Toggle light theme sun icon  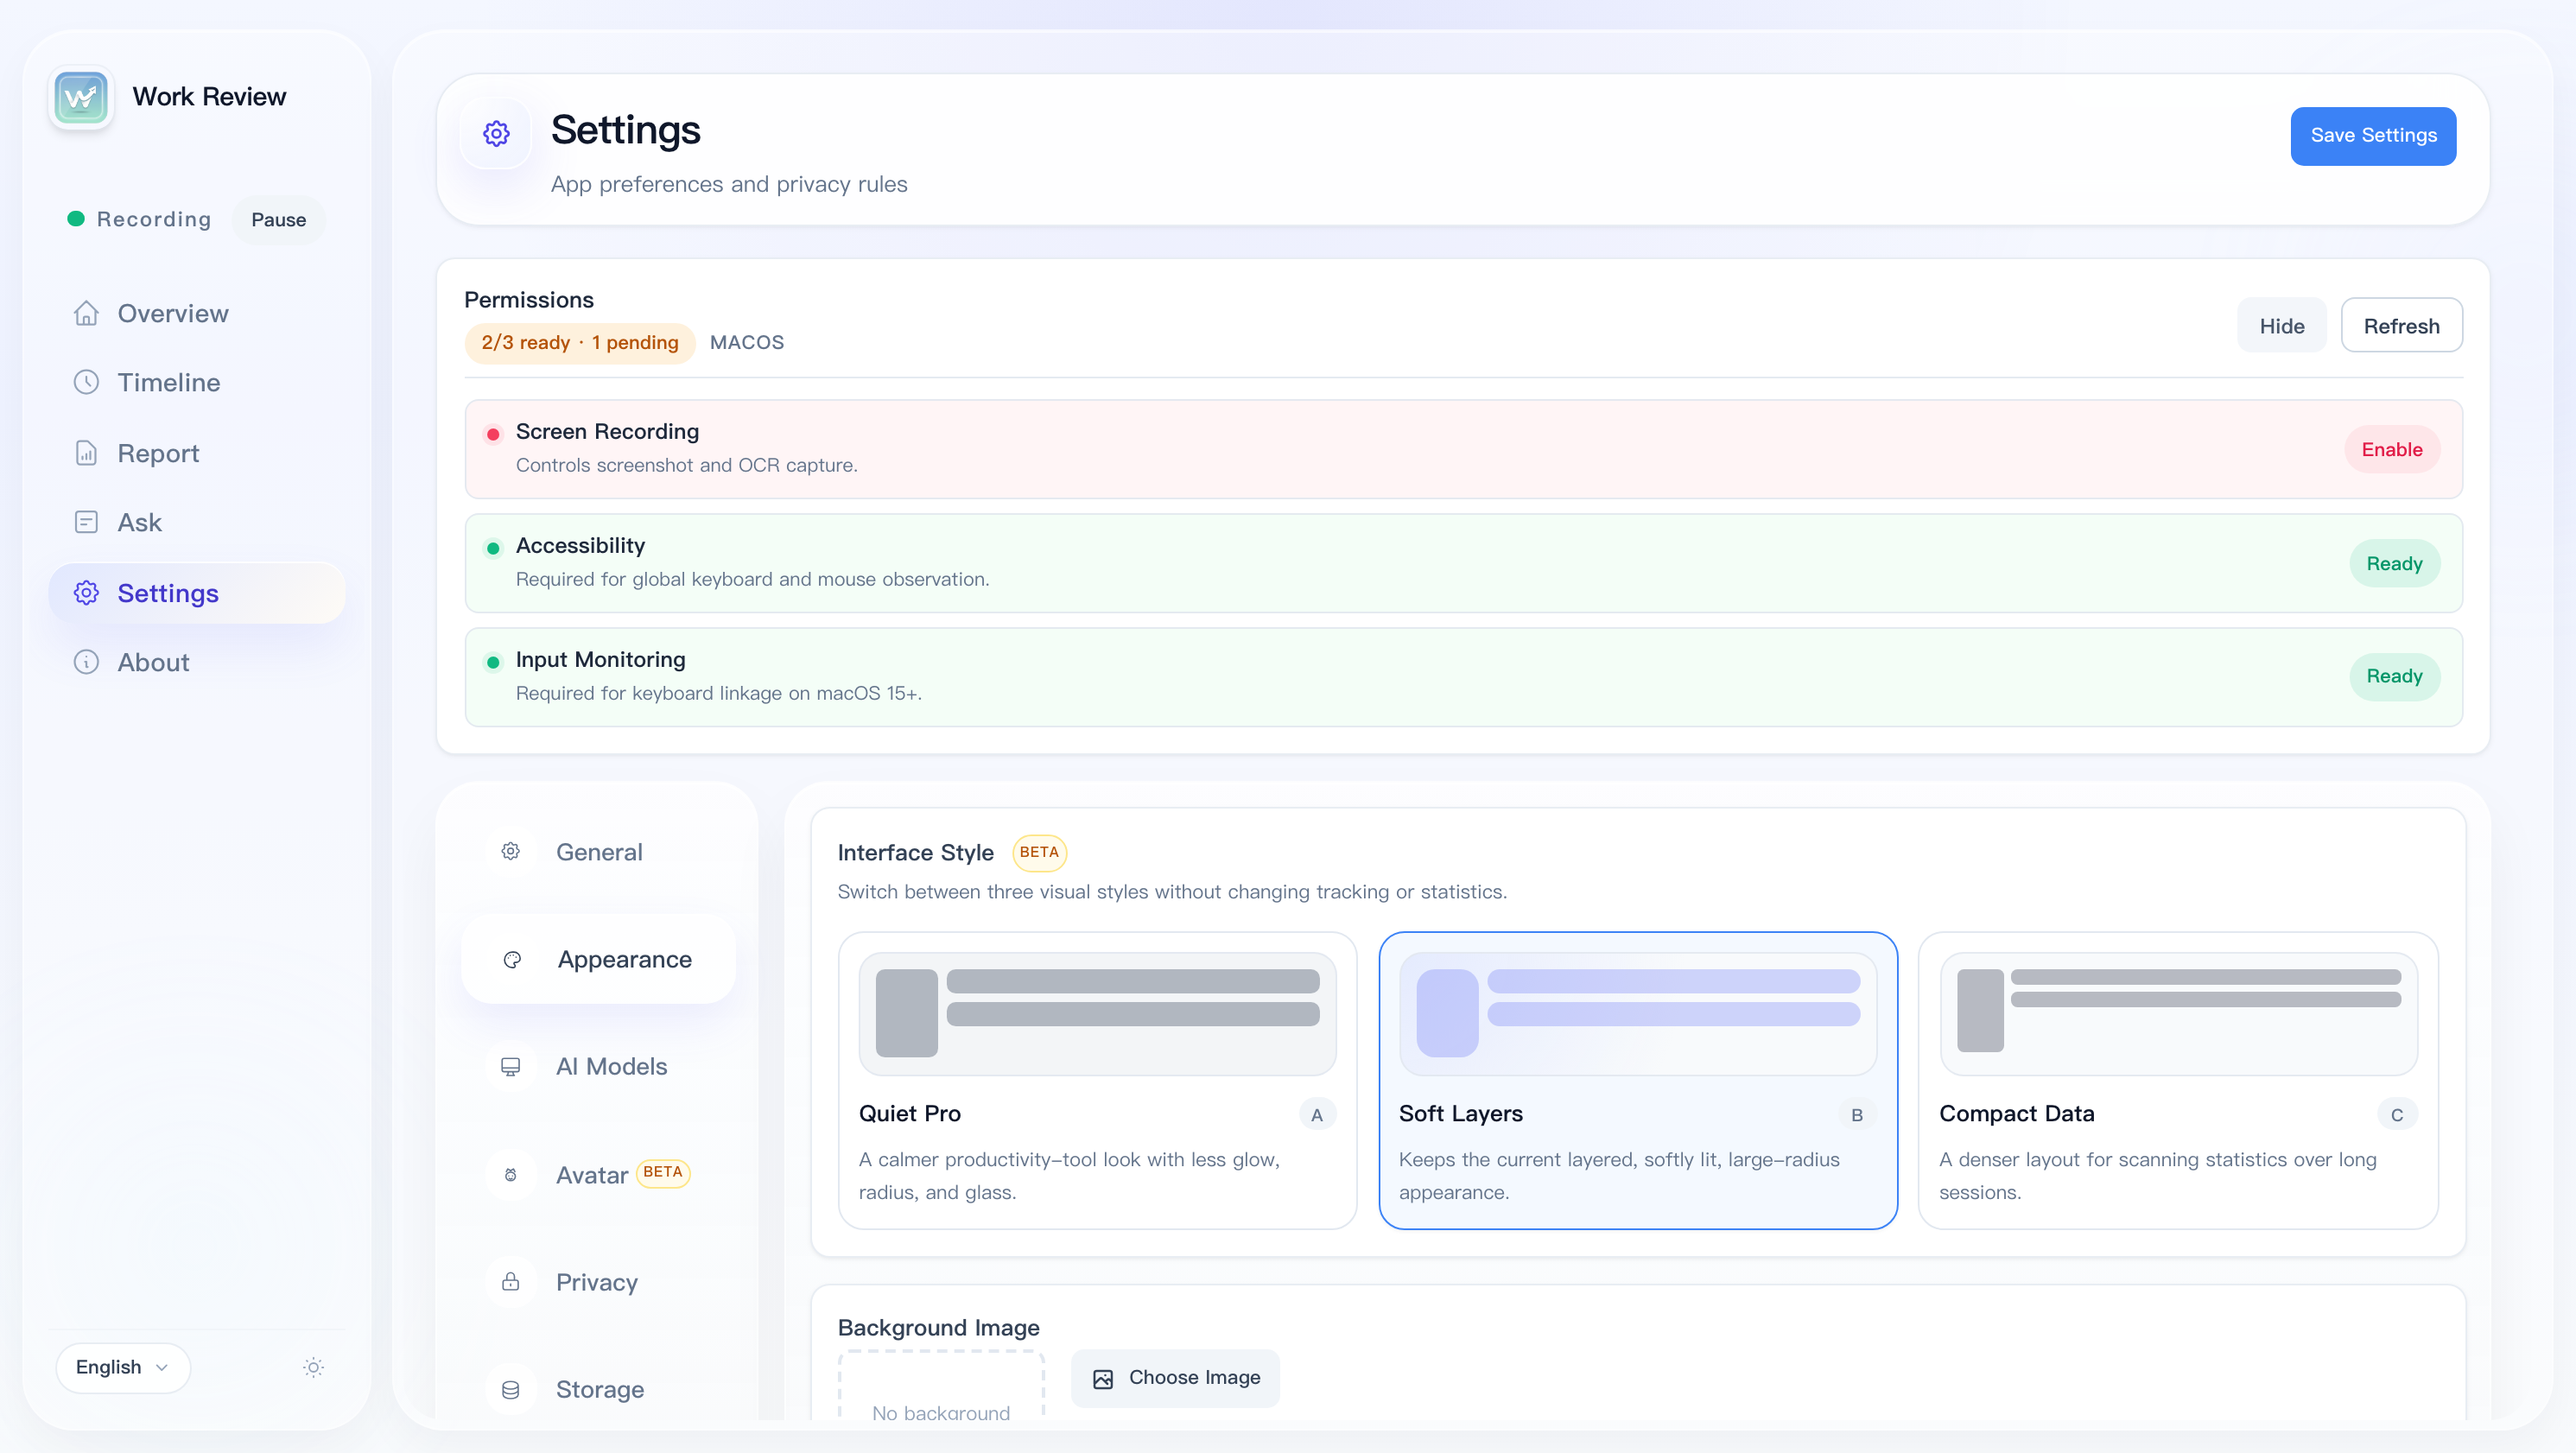314,1368
